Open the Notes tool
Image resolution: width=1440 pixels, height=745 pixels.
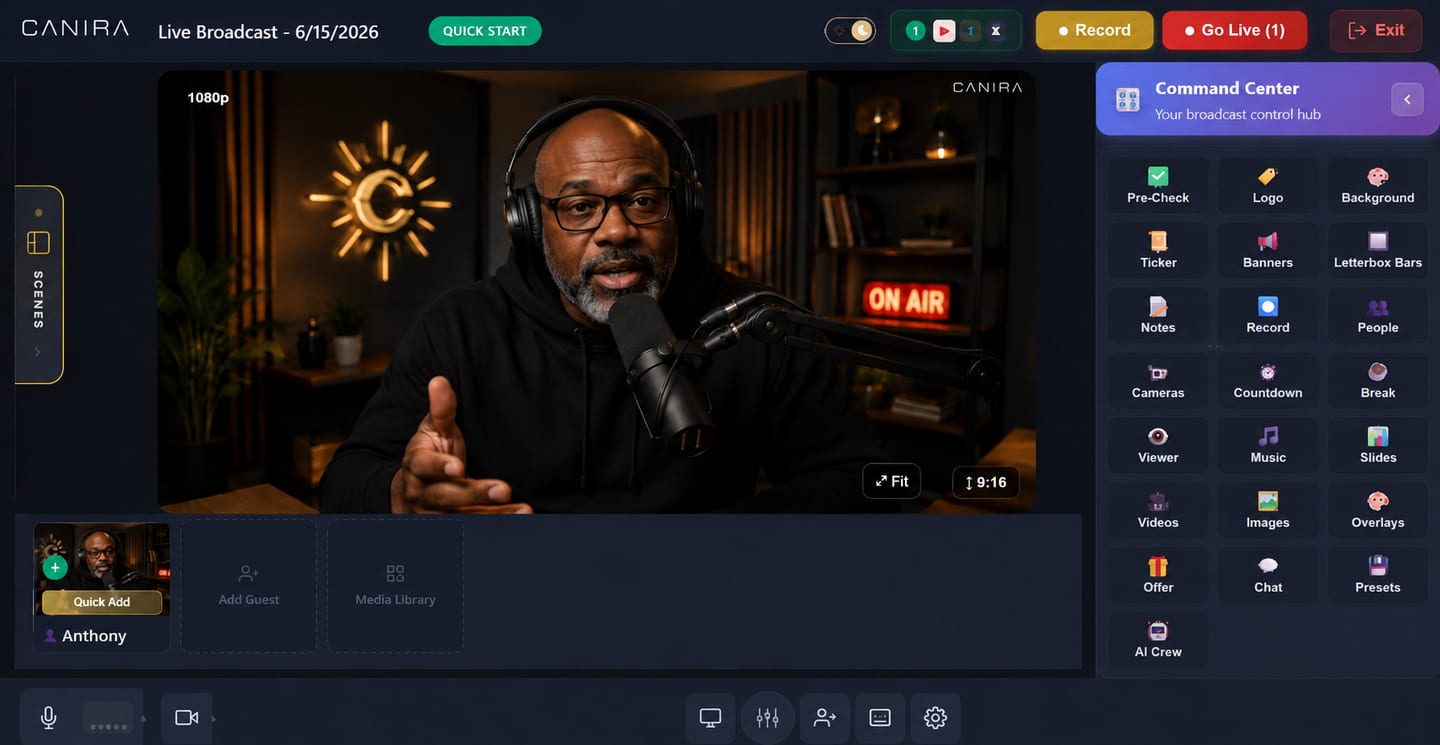click(1158, 315)
